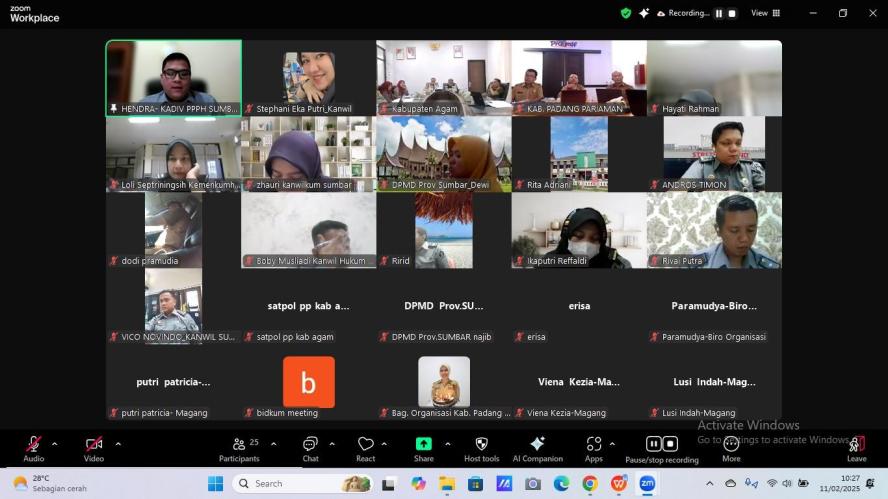Click the green encryption shield icon
The width and height of the screenshot is (888, 499).
click(626, 13)
